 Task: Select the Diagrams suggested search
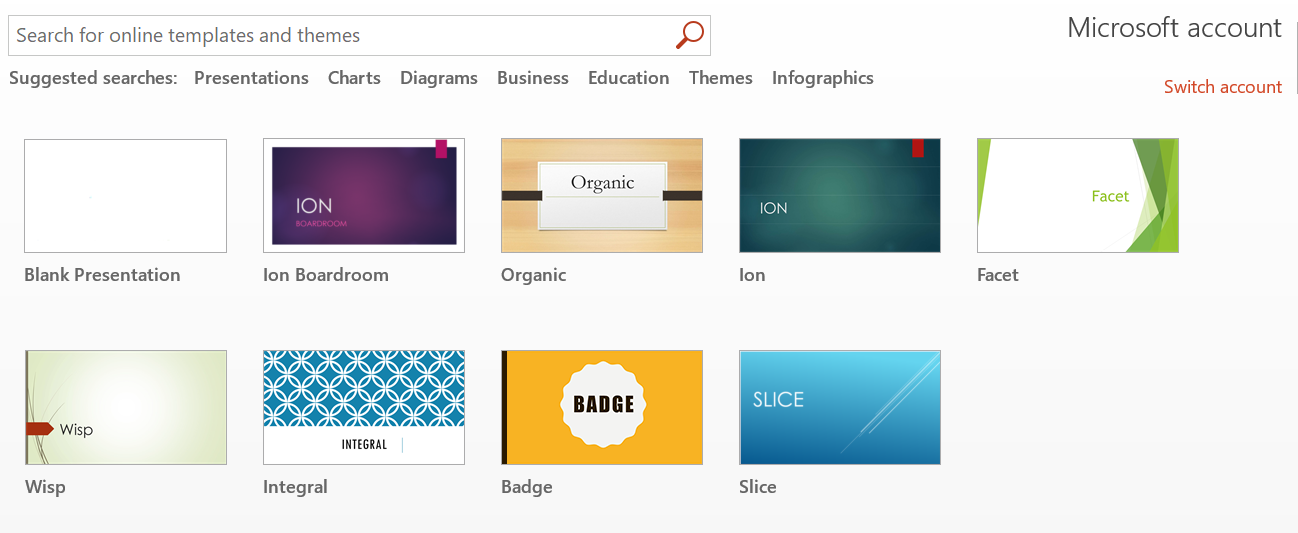point(439,78)
